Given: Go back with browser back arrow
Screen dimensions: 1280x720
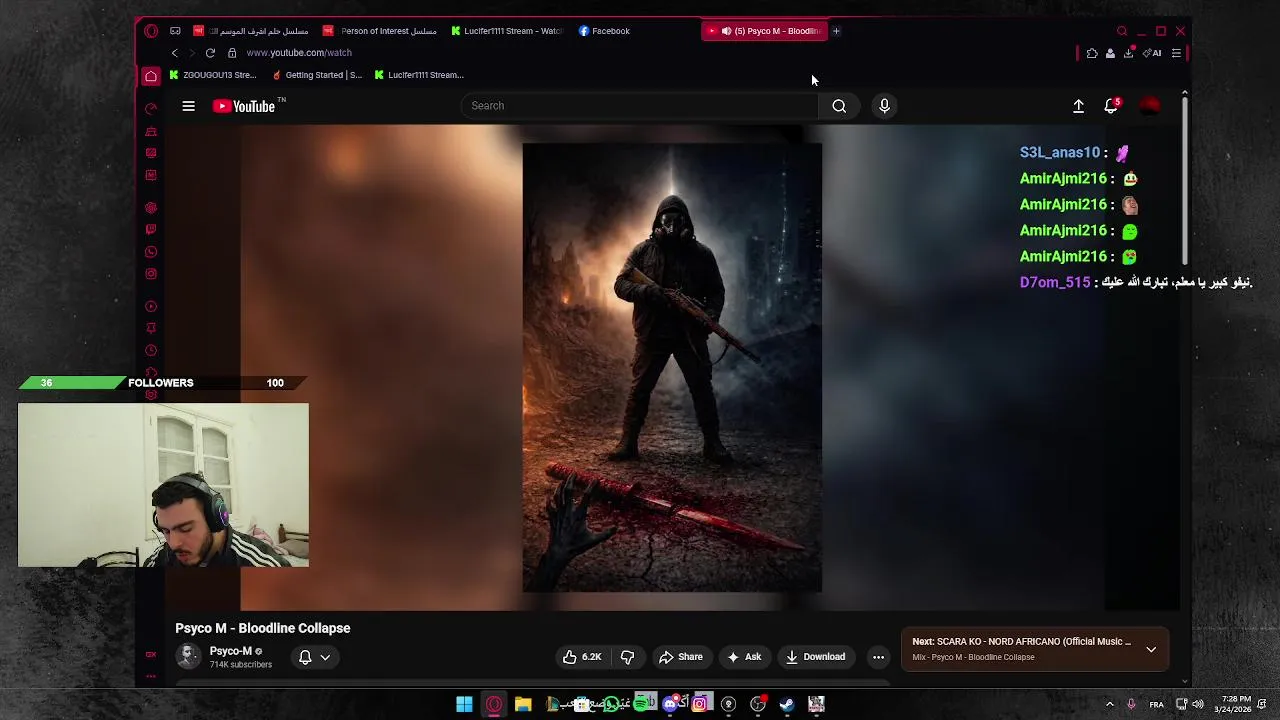Looking at the screenshot, I should click(175, 53).
